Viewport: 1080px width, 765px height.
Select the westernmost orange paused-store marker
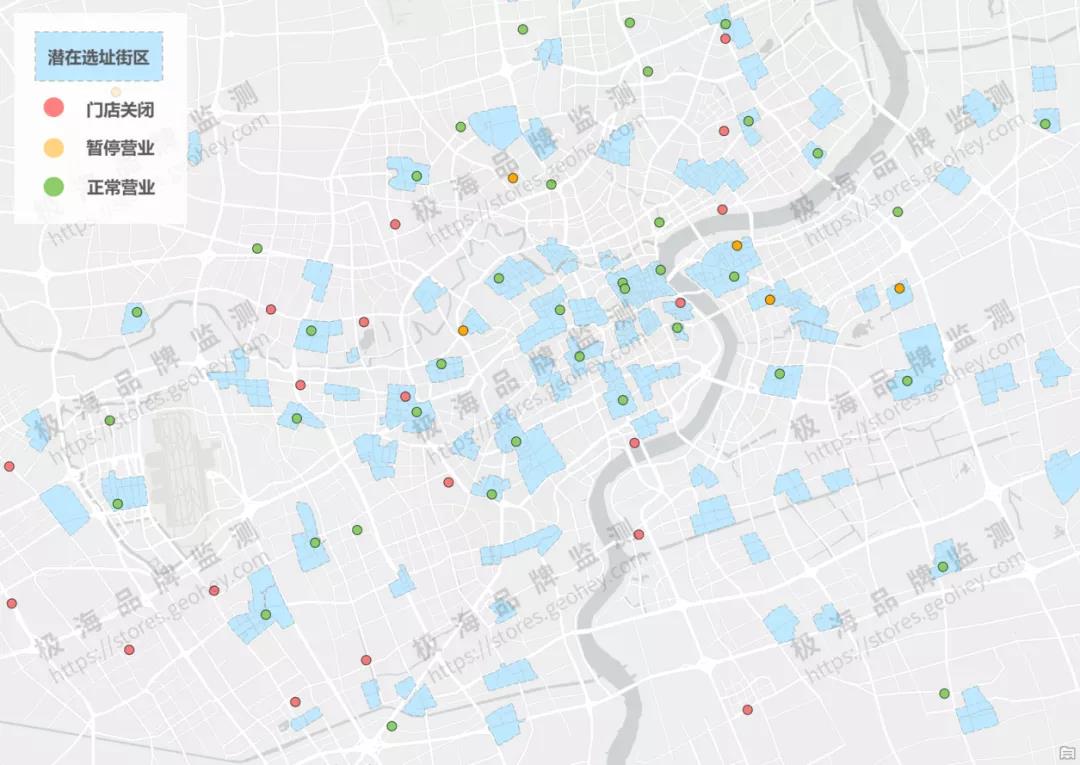tap(463, 330)
